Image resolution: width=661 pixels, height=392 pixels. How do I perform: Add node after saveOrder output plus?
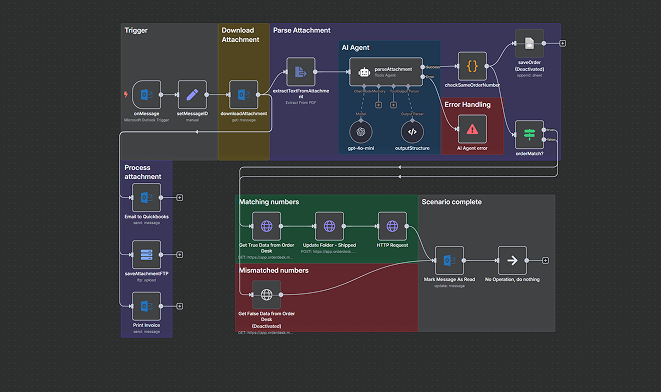562,43
